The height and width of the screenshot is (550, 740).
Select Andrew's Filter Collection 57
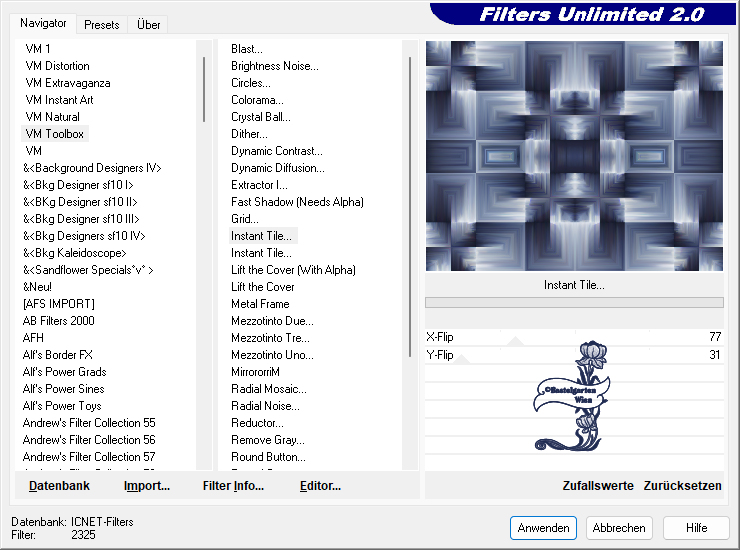89,457
